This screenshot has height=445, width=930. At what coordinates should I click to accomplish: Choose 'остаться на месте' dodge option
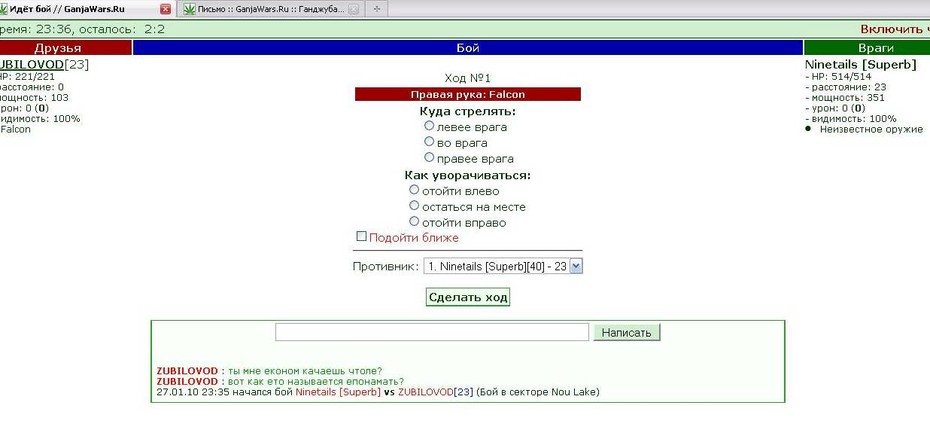414,206
